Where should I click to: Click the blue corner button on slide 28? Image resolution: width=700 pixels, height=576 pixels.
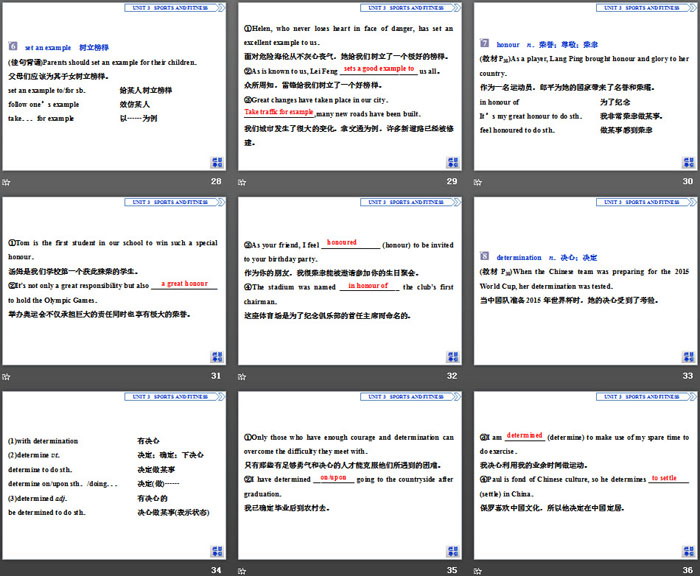tap(217, 162)
